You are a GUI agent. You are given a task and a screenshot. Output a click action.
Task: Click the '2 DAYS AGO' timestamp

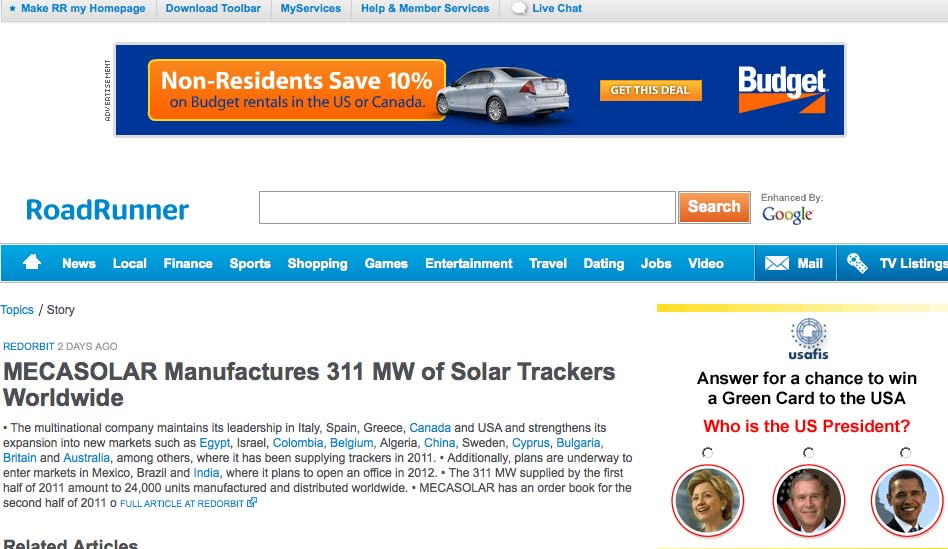87,346
